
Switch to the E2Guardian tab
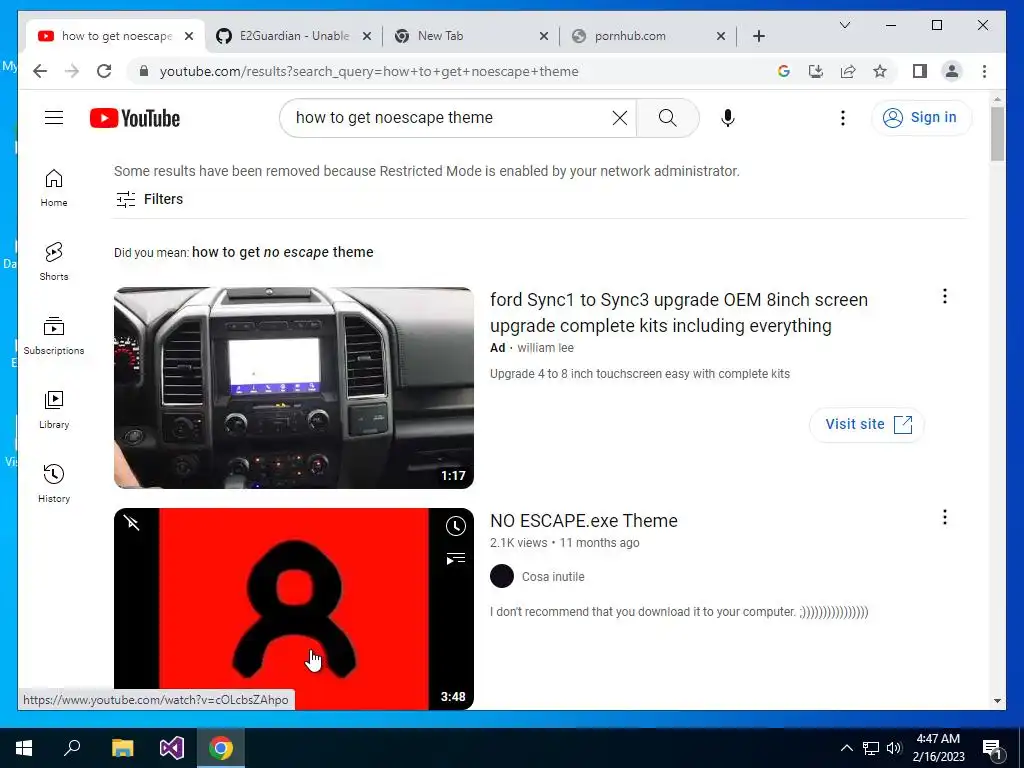coord(294,36)
